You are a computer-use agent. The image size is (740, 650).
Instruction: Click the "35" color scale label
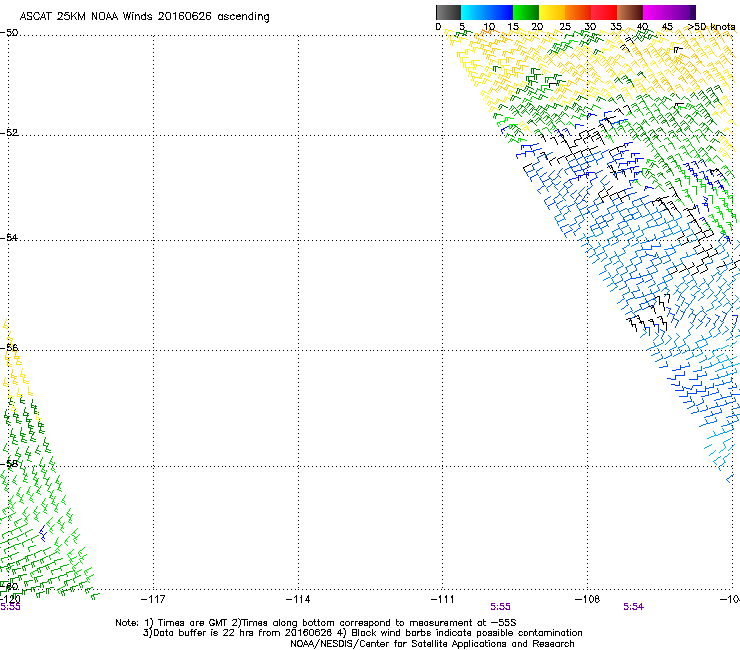(616, 27)
